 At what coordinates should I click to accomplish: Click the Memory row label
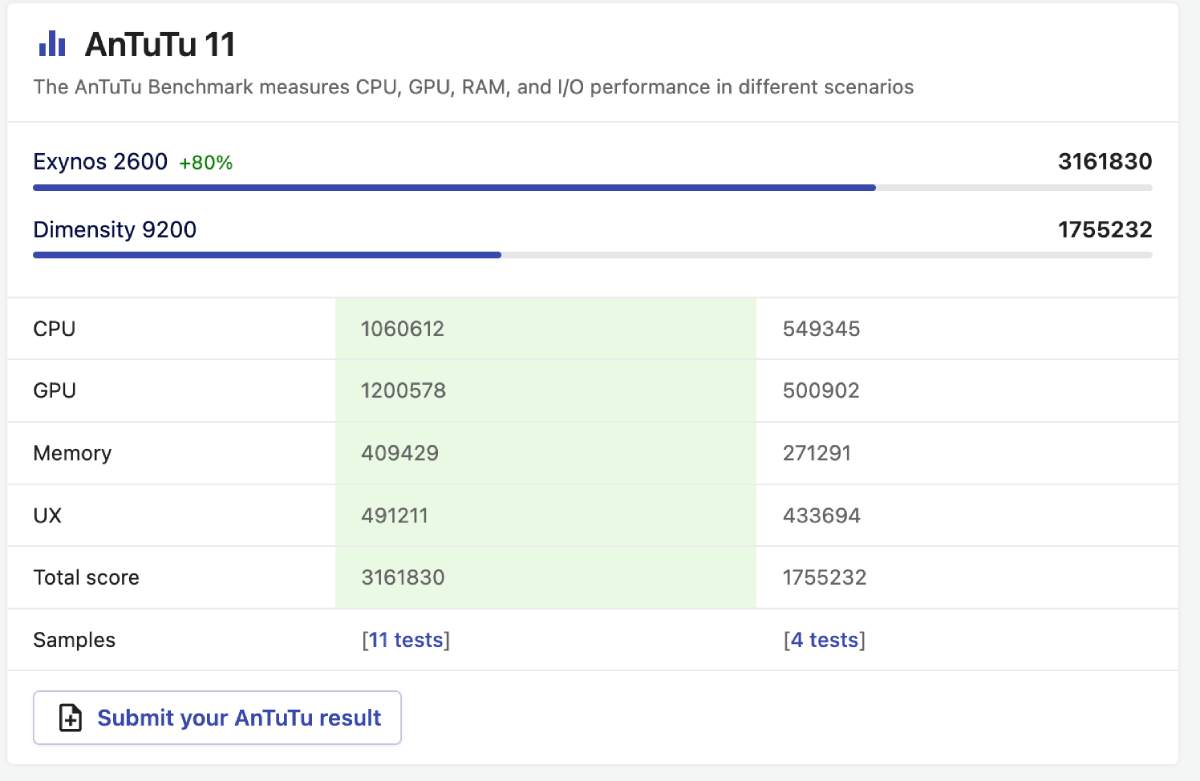tap(72, 453)
